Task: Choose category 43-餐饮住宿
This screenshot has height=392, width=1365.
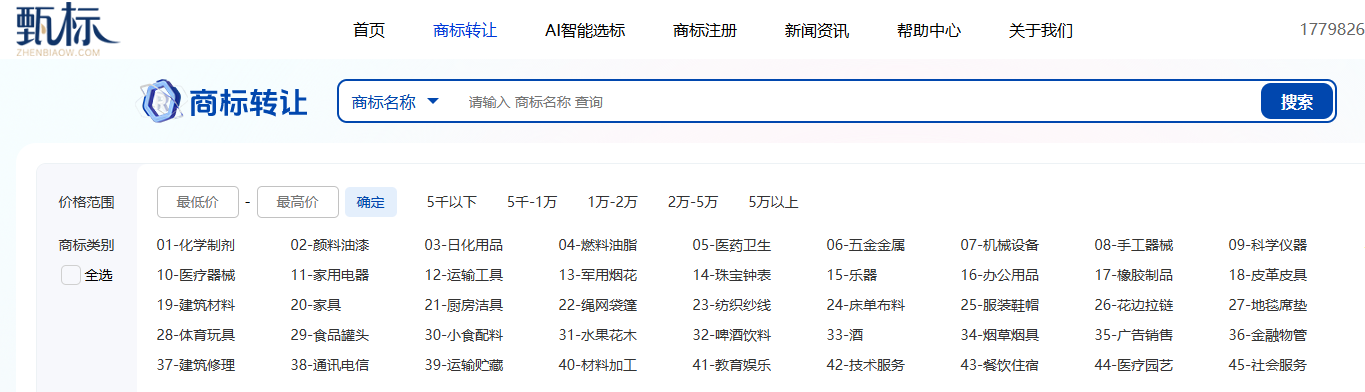Action: point(1000,365)
